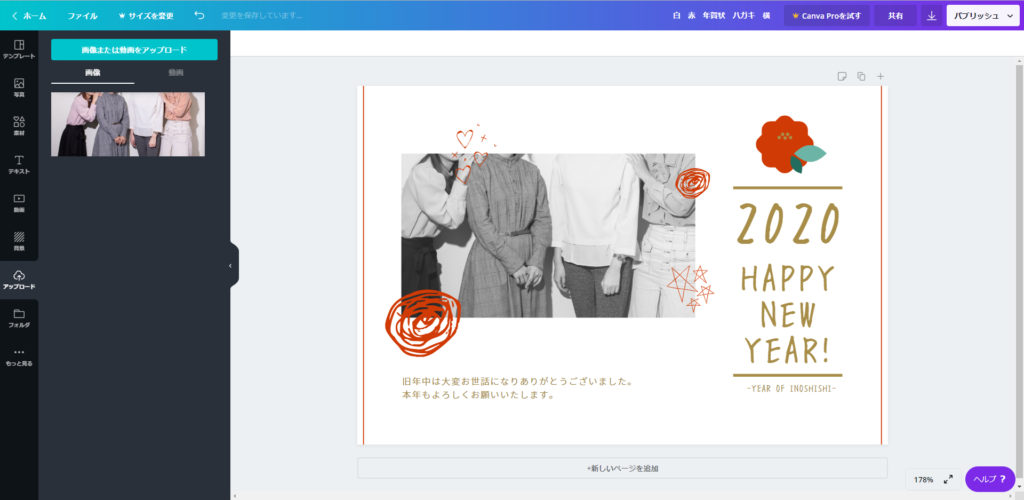The height and width of the screenshot is (500, 1024).
Task: Open the Templates (テンプレート) sidebar panel
Action: click(x=19, y=49)
